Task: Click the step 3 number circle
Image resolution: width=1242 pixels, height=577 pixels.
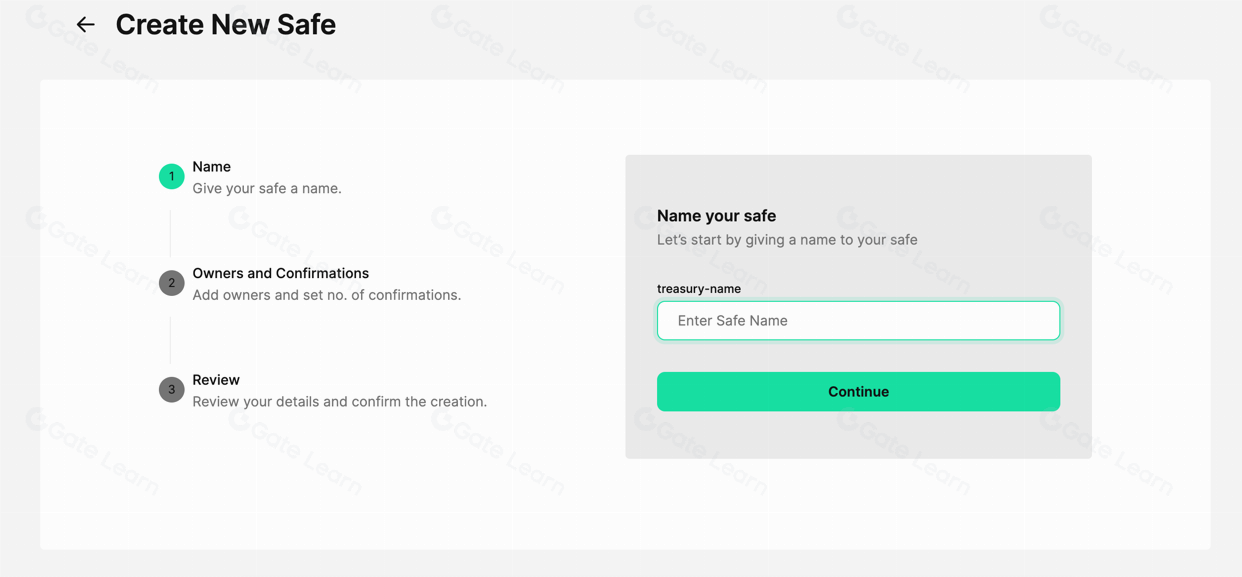Action: tap(171, 390)
